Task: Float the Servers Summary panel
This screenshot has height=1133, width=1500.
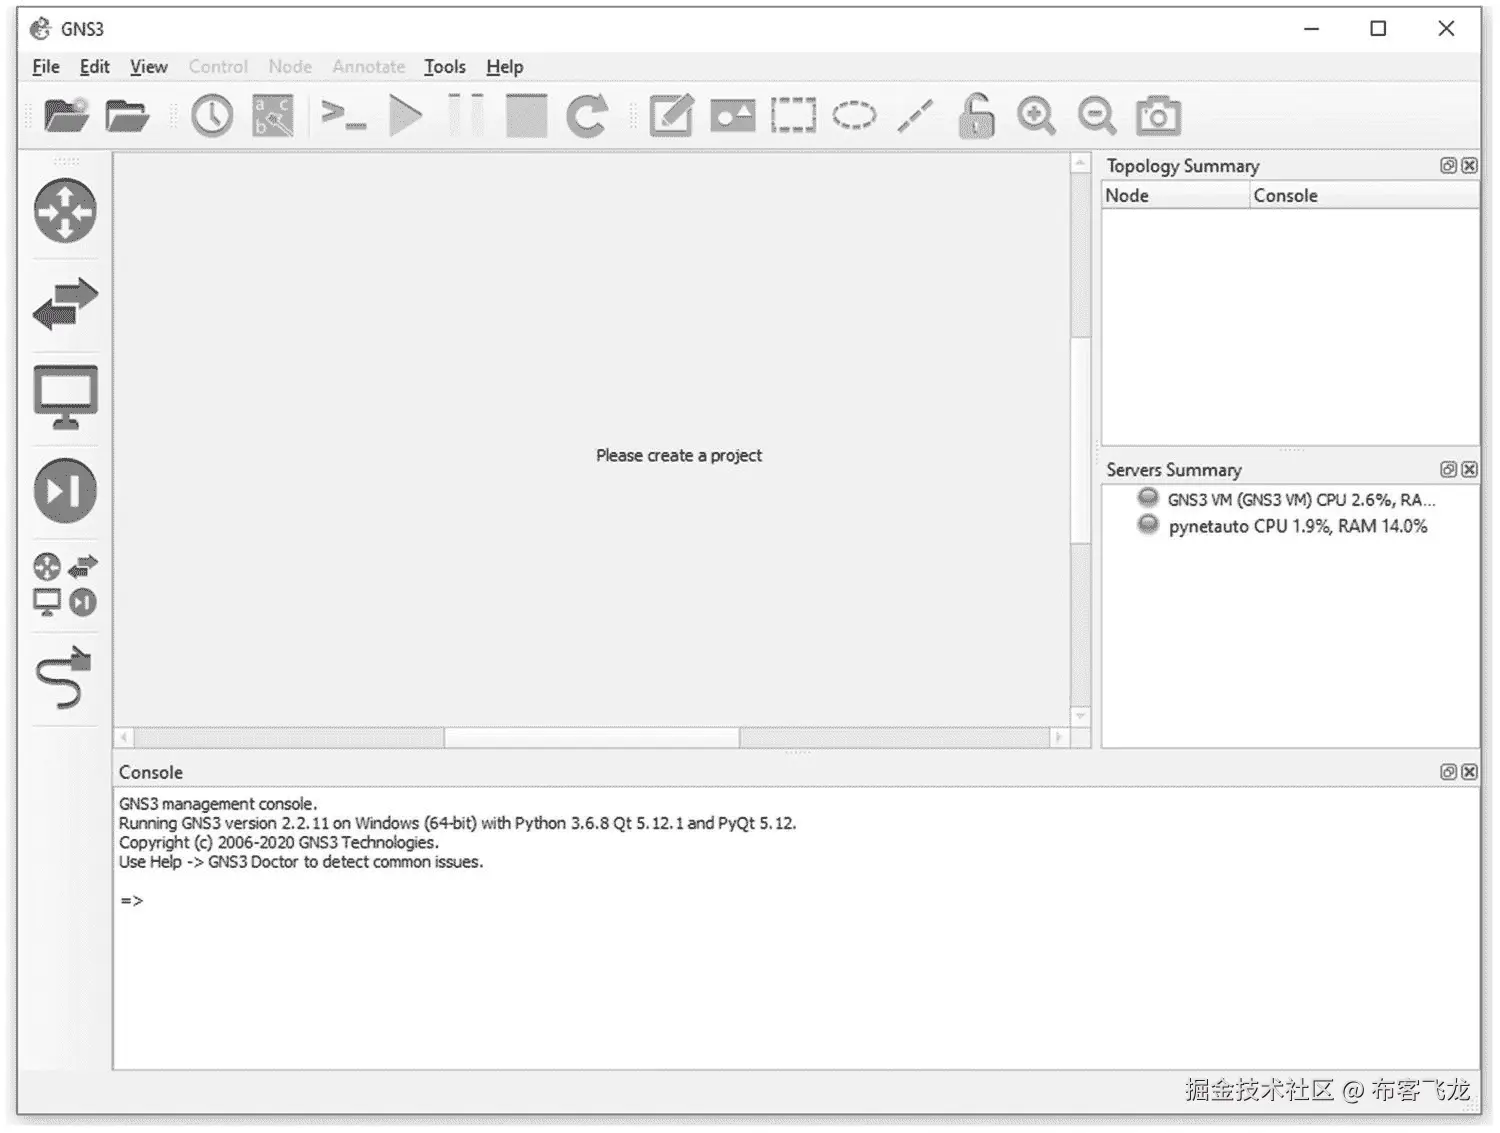Action: click(x=1448, y=469)
